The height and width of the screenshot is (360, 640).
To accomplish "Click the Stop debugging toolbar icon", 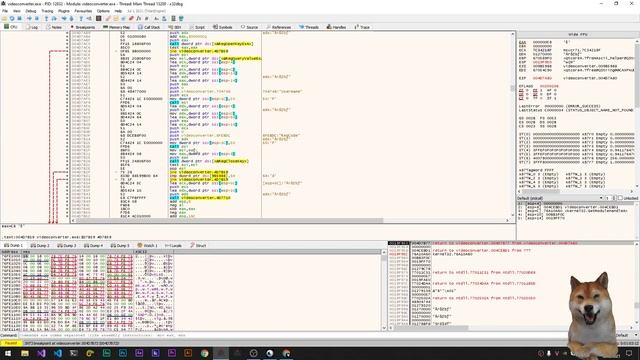I will click(19, 19).
